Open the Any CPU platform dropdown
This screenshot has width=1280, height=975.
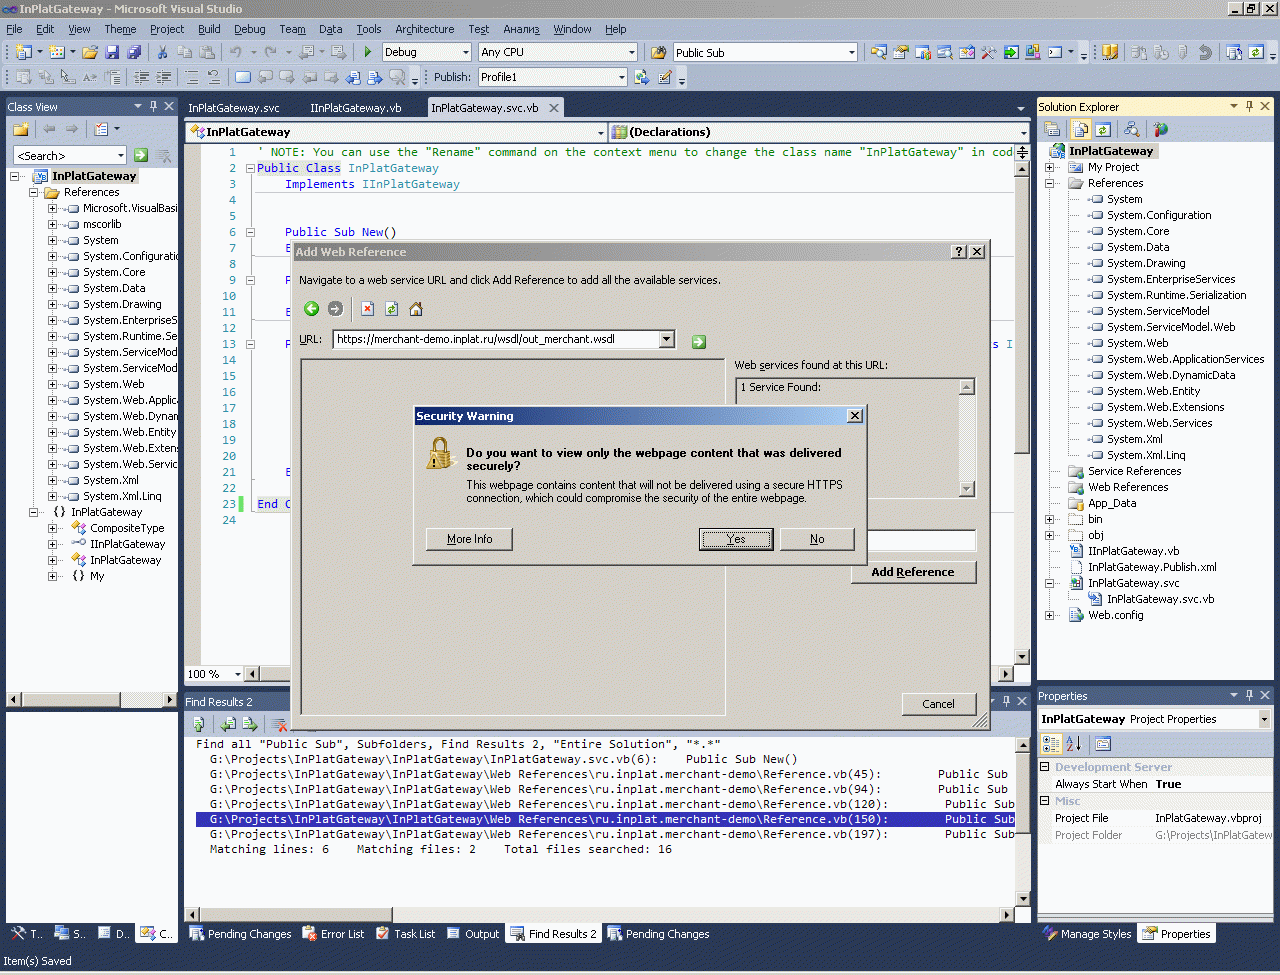(631, 52)
